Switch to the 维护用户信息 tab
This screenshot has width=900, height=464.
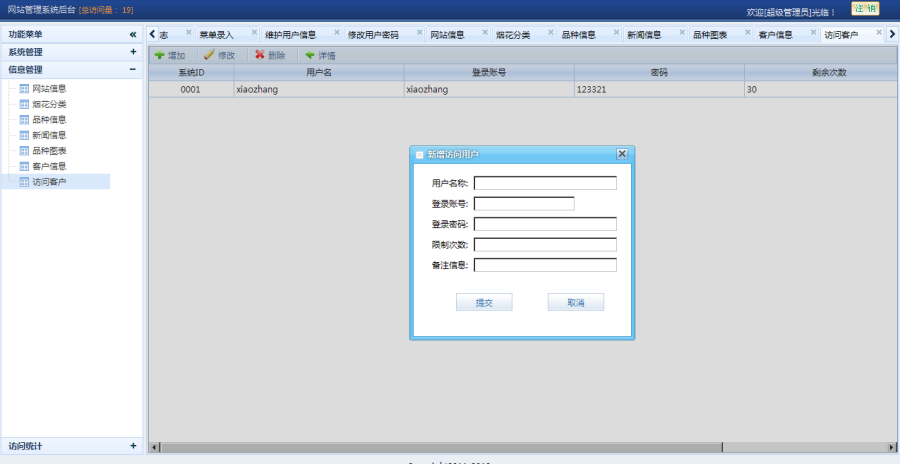[x=290, y=35]
